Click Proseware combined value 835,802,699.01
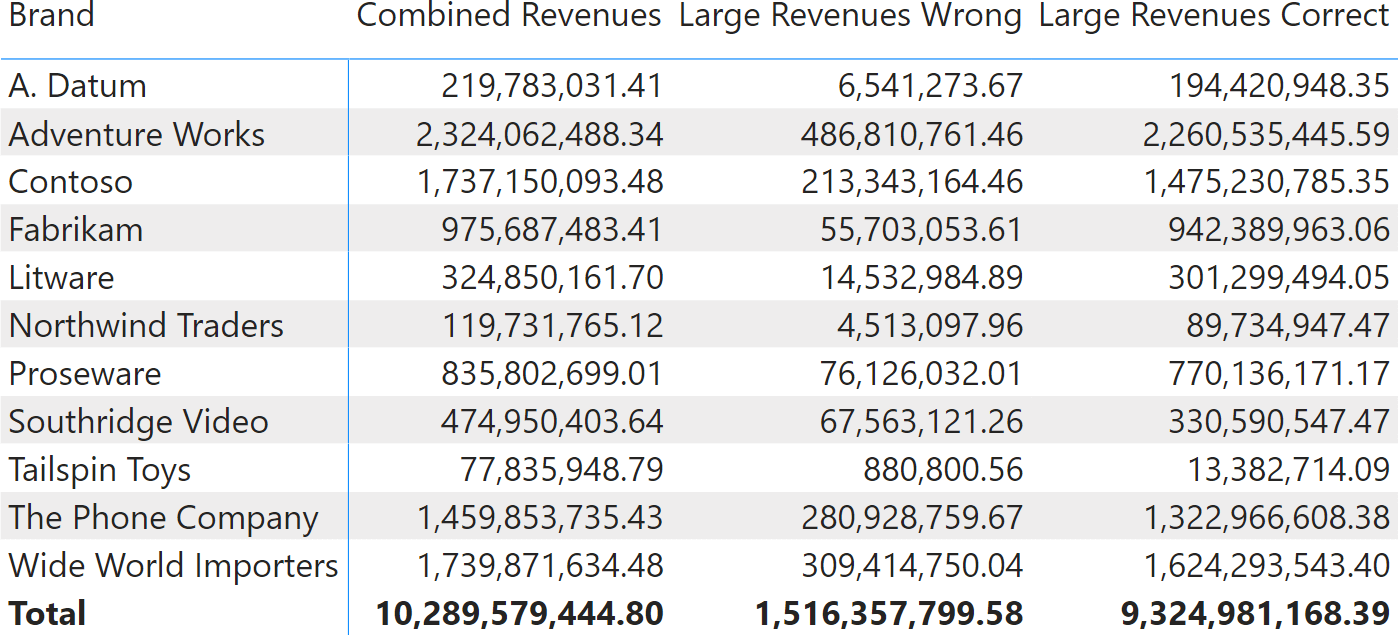Image resolution: width=1398 pixels, height=635 pixels. pyautogui.click(x=552, y=374)
